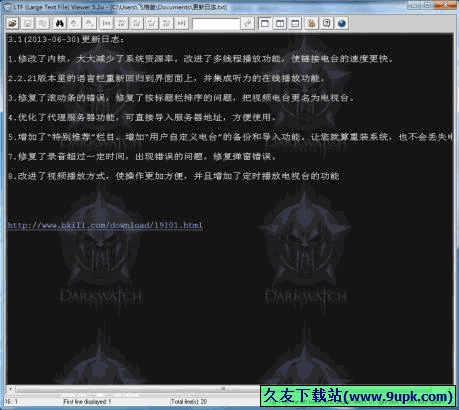Maximize the LTF Viewer window
459x410 pixels.
[427, 5]
